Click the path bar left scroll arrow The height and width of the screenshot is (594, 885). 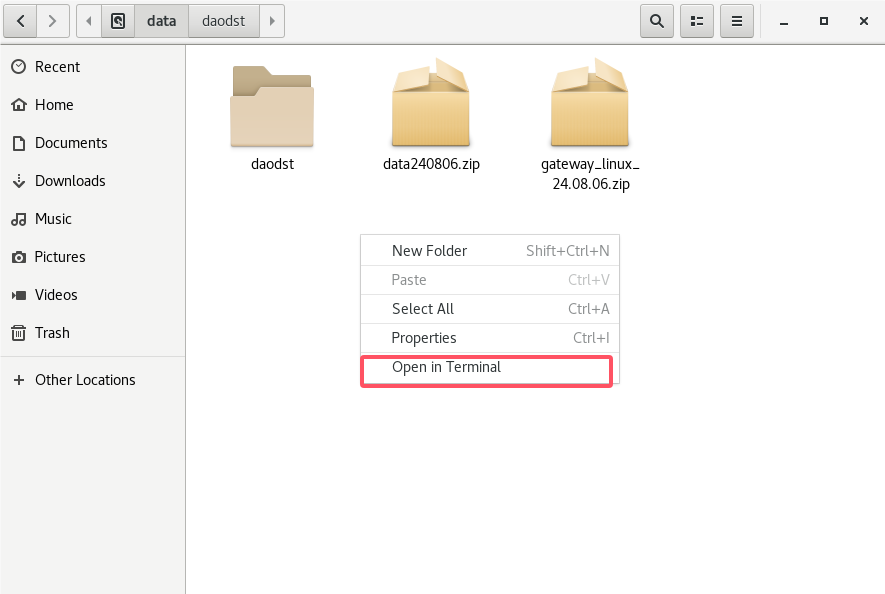89,21
